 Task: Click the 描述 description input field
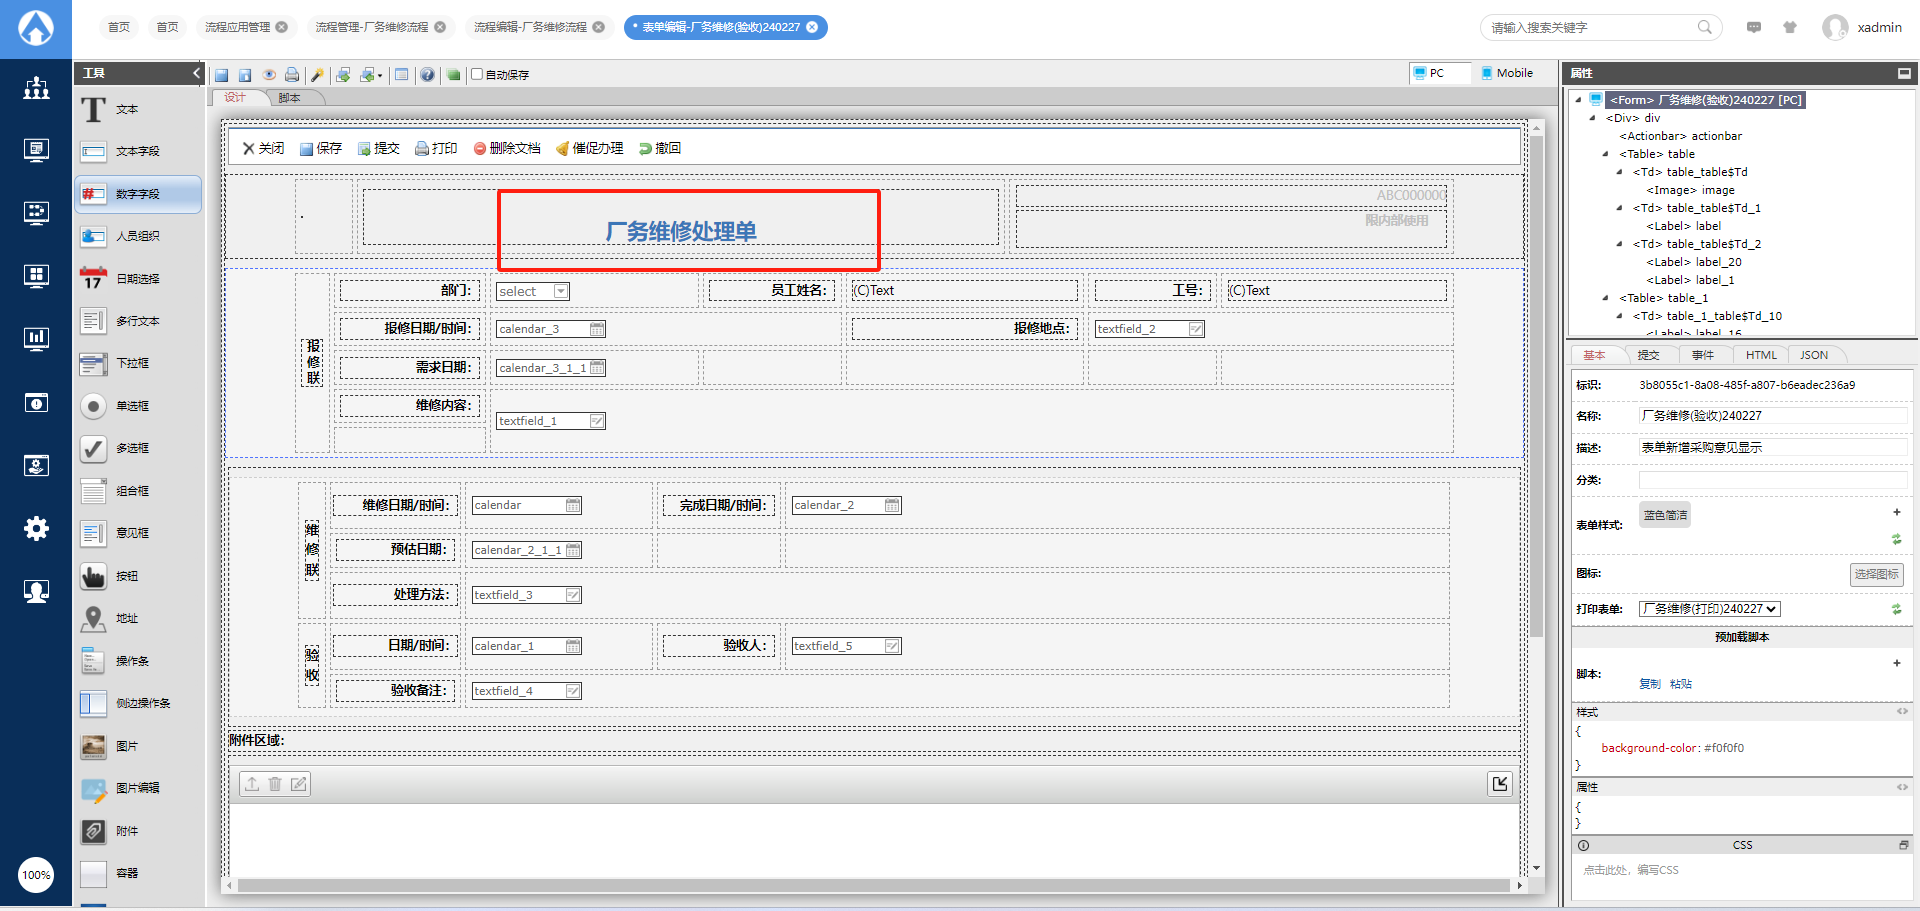[1773, 448]
